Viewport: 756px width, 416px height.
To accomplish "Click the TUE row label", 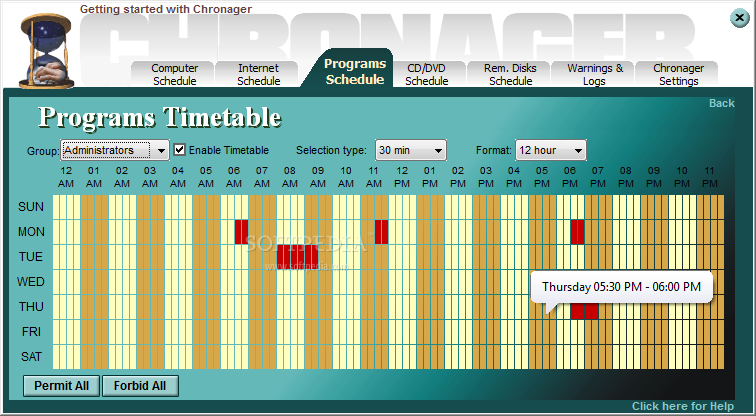I will (31, 257).
